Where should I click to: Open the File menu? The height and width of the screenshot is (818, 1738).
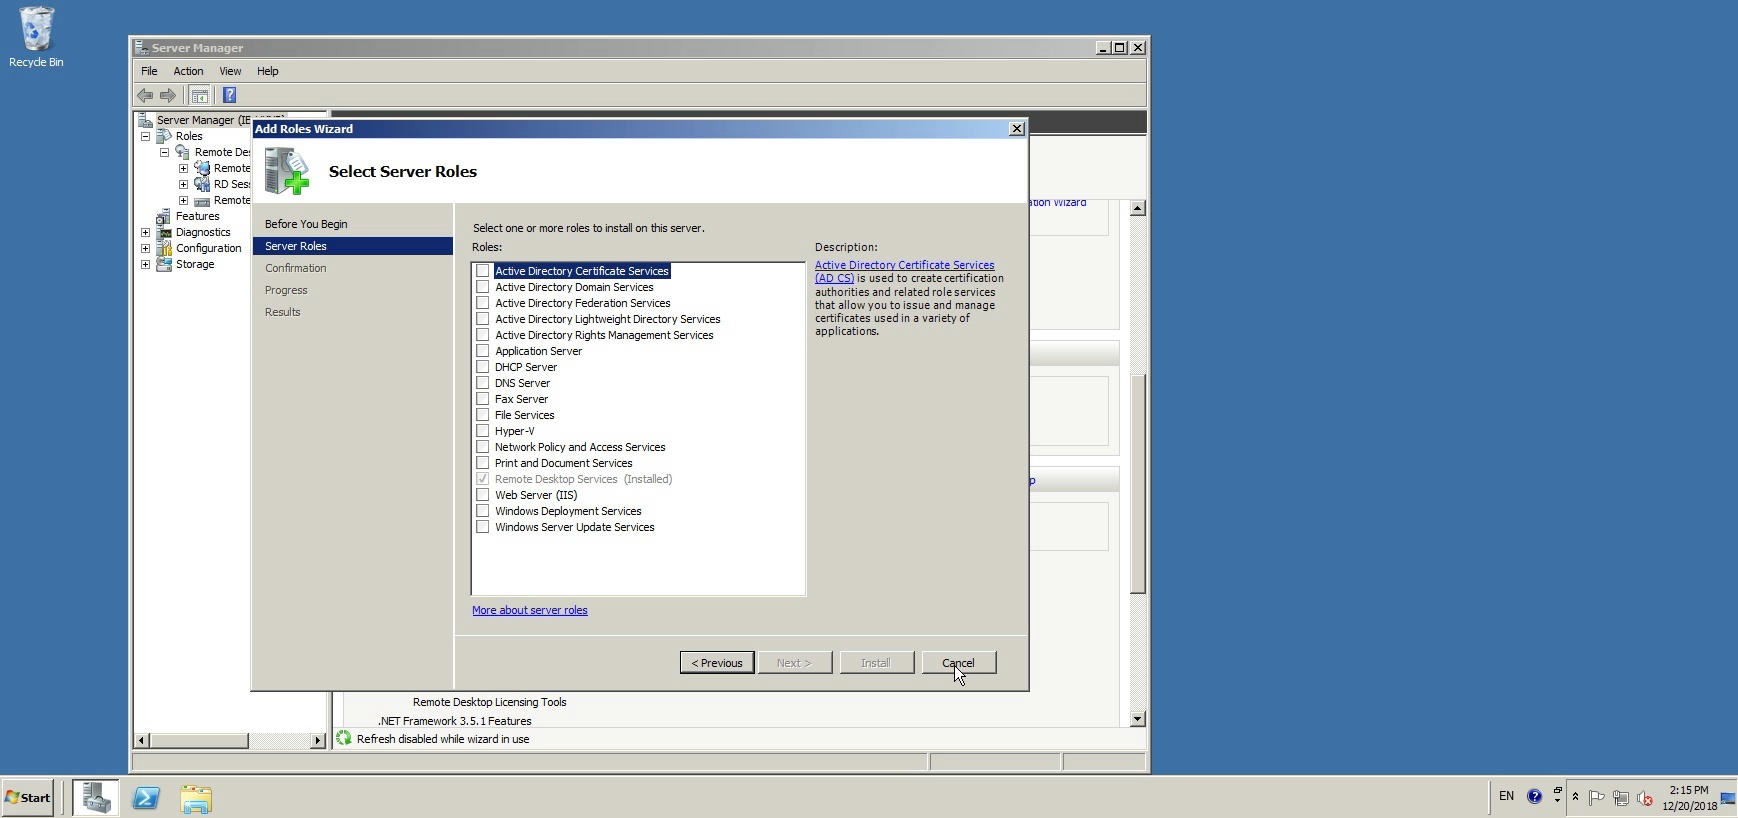coord(149,71)
